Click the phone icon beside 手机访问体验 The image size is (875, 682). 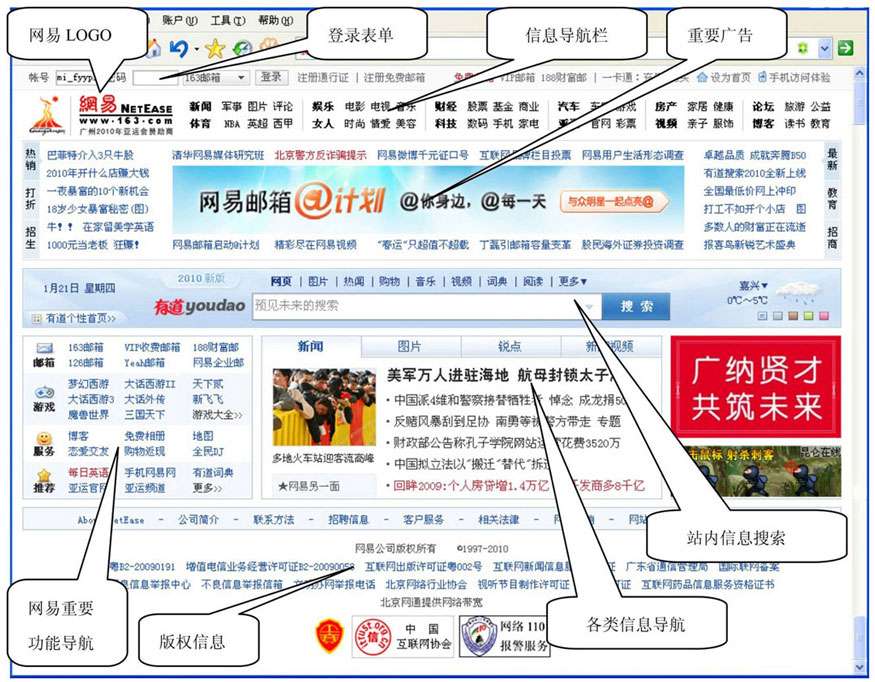click(x=762, y=77)
